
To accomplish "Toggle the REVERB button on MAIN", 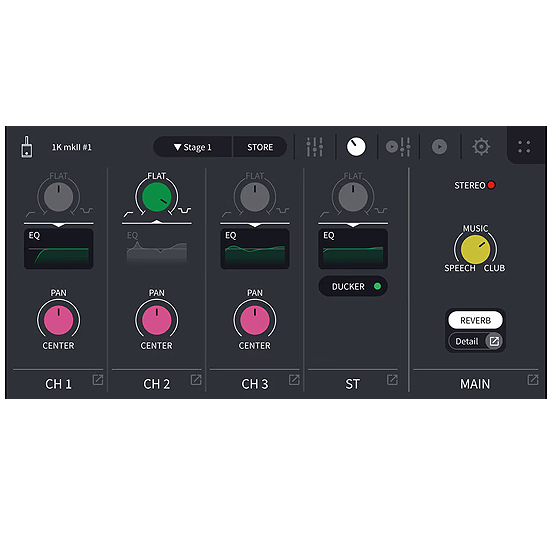I will (x=475, y=320).
